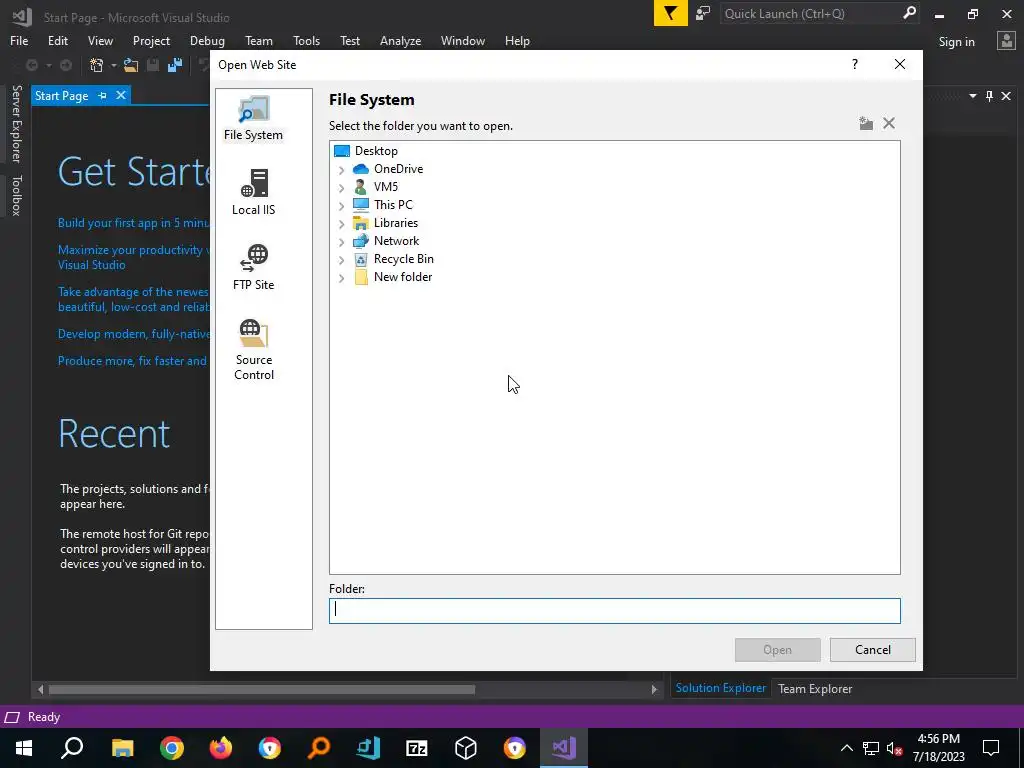The image size is (1024, 768).
Task: Click the Cancel button in the dialog
Action: (872, 650)
